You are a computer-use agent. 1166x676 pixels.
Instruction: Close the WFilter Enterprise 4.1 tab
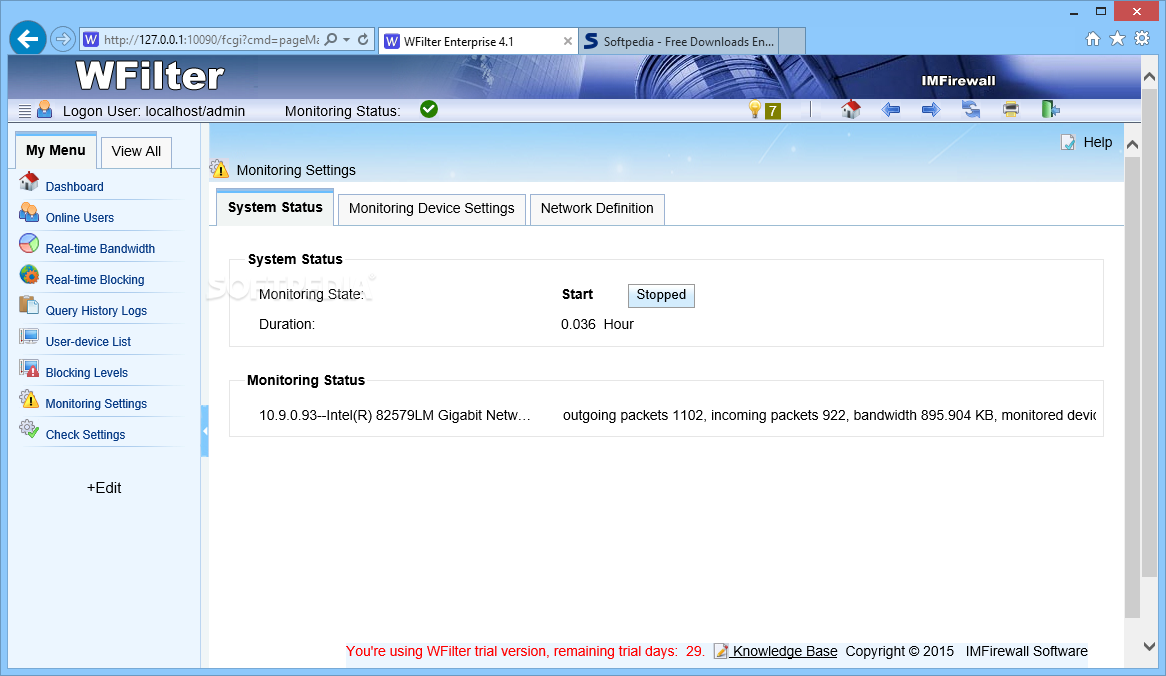pos(568,42)
